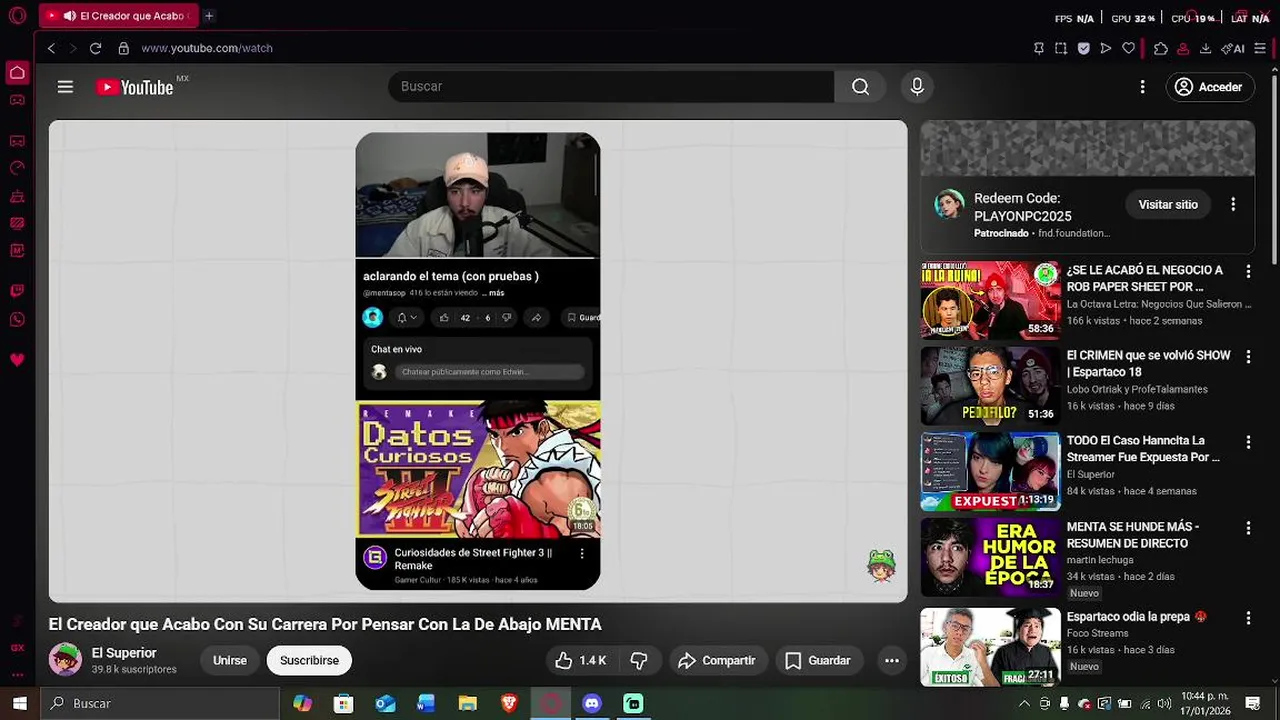Open Easy Setup sliders icon in toolbar
Screen dimensions: 1280x720
pos(1260,48)
